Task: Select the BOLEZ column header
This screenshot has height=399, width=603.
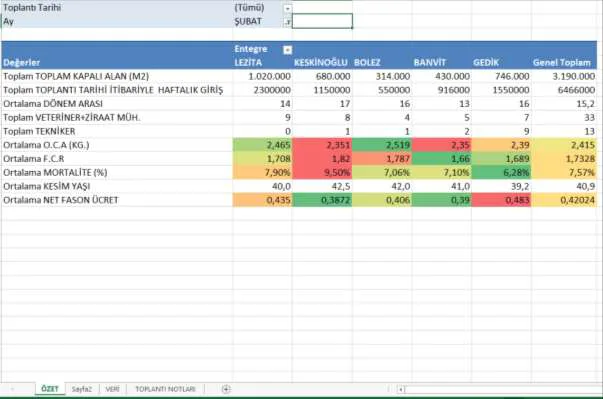Action: [x=382, y=62]
